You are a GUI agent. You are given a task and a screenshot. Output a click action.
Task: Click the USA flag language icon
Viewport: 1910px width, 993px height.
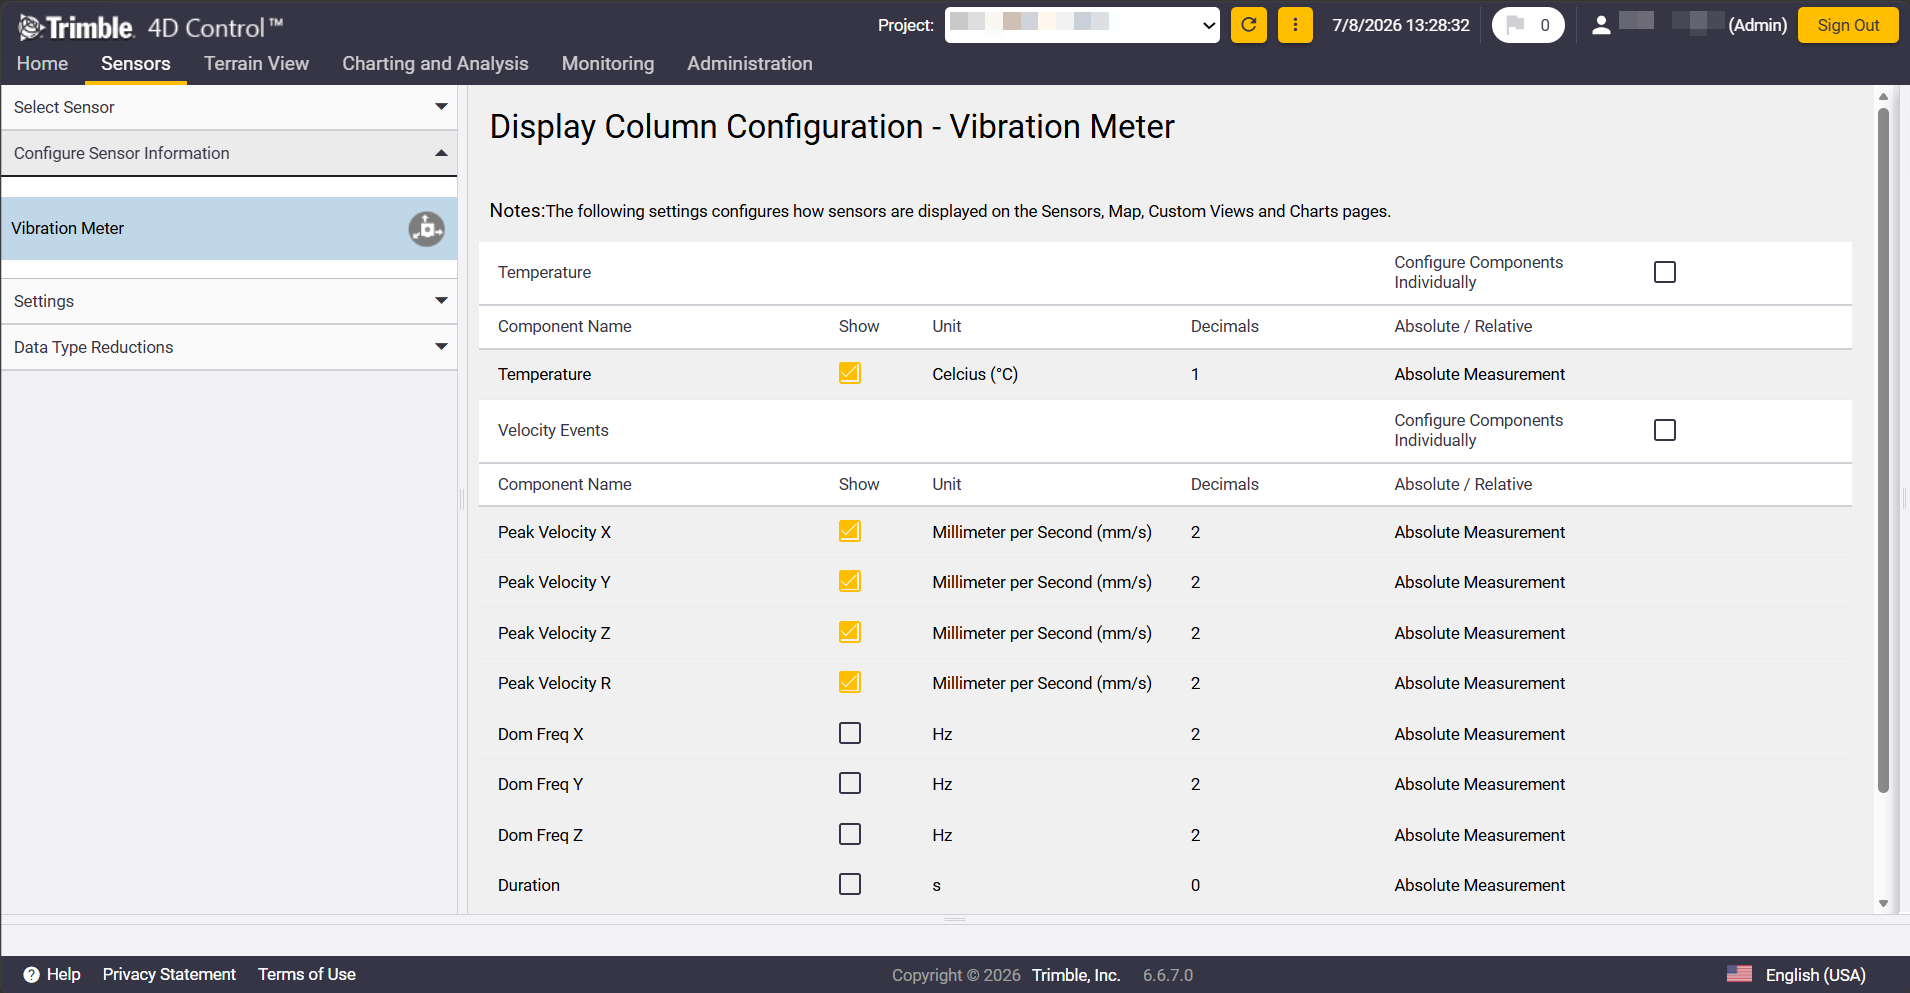click(x=1740, y=974)
